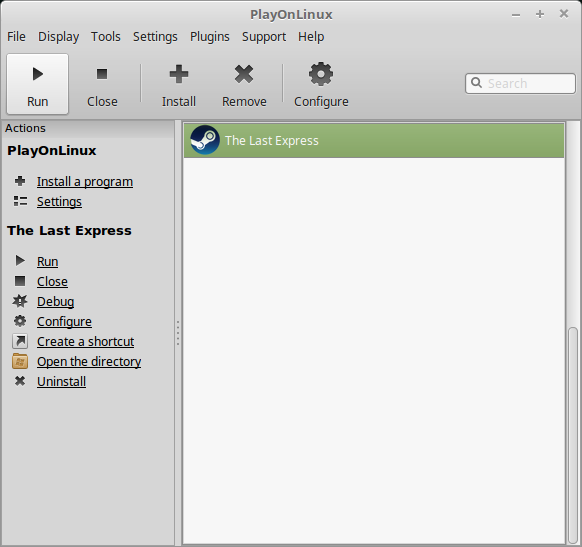Maximize the PlayOnLinux window
Screen dimensions: 582x547
click(x=540, y=14)
